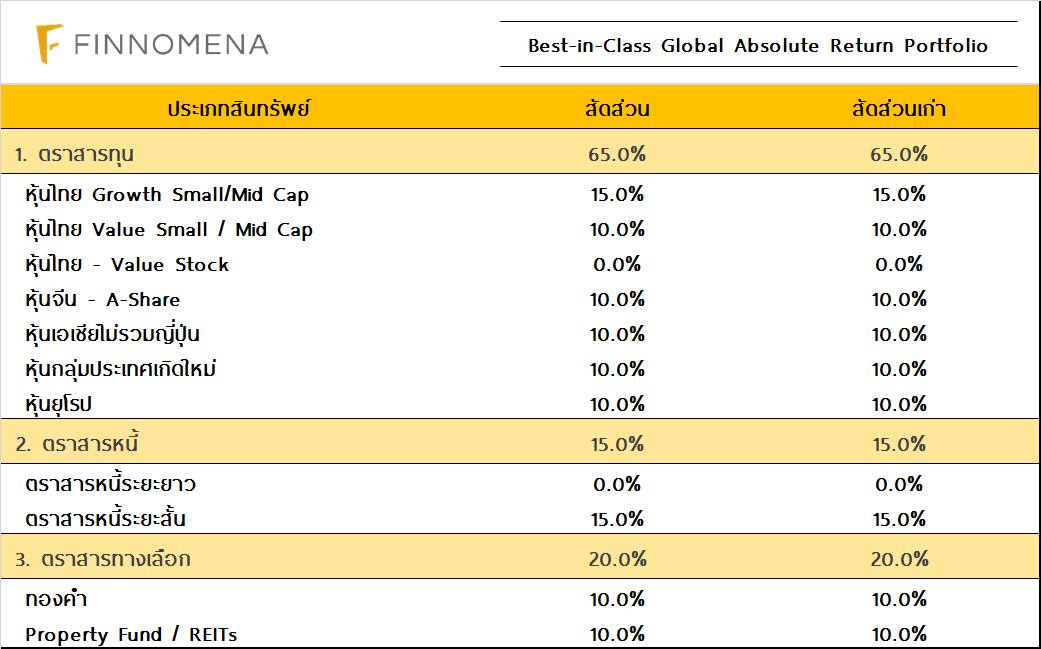1041x649 pixels.
Task: Click the หุ้นเอเชียไม่รวมญี่ปุ่น row label
Action: (119, 334)
